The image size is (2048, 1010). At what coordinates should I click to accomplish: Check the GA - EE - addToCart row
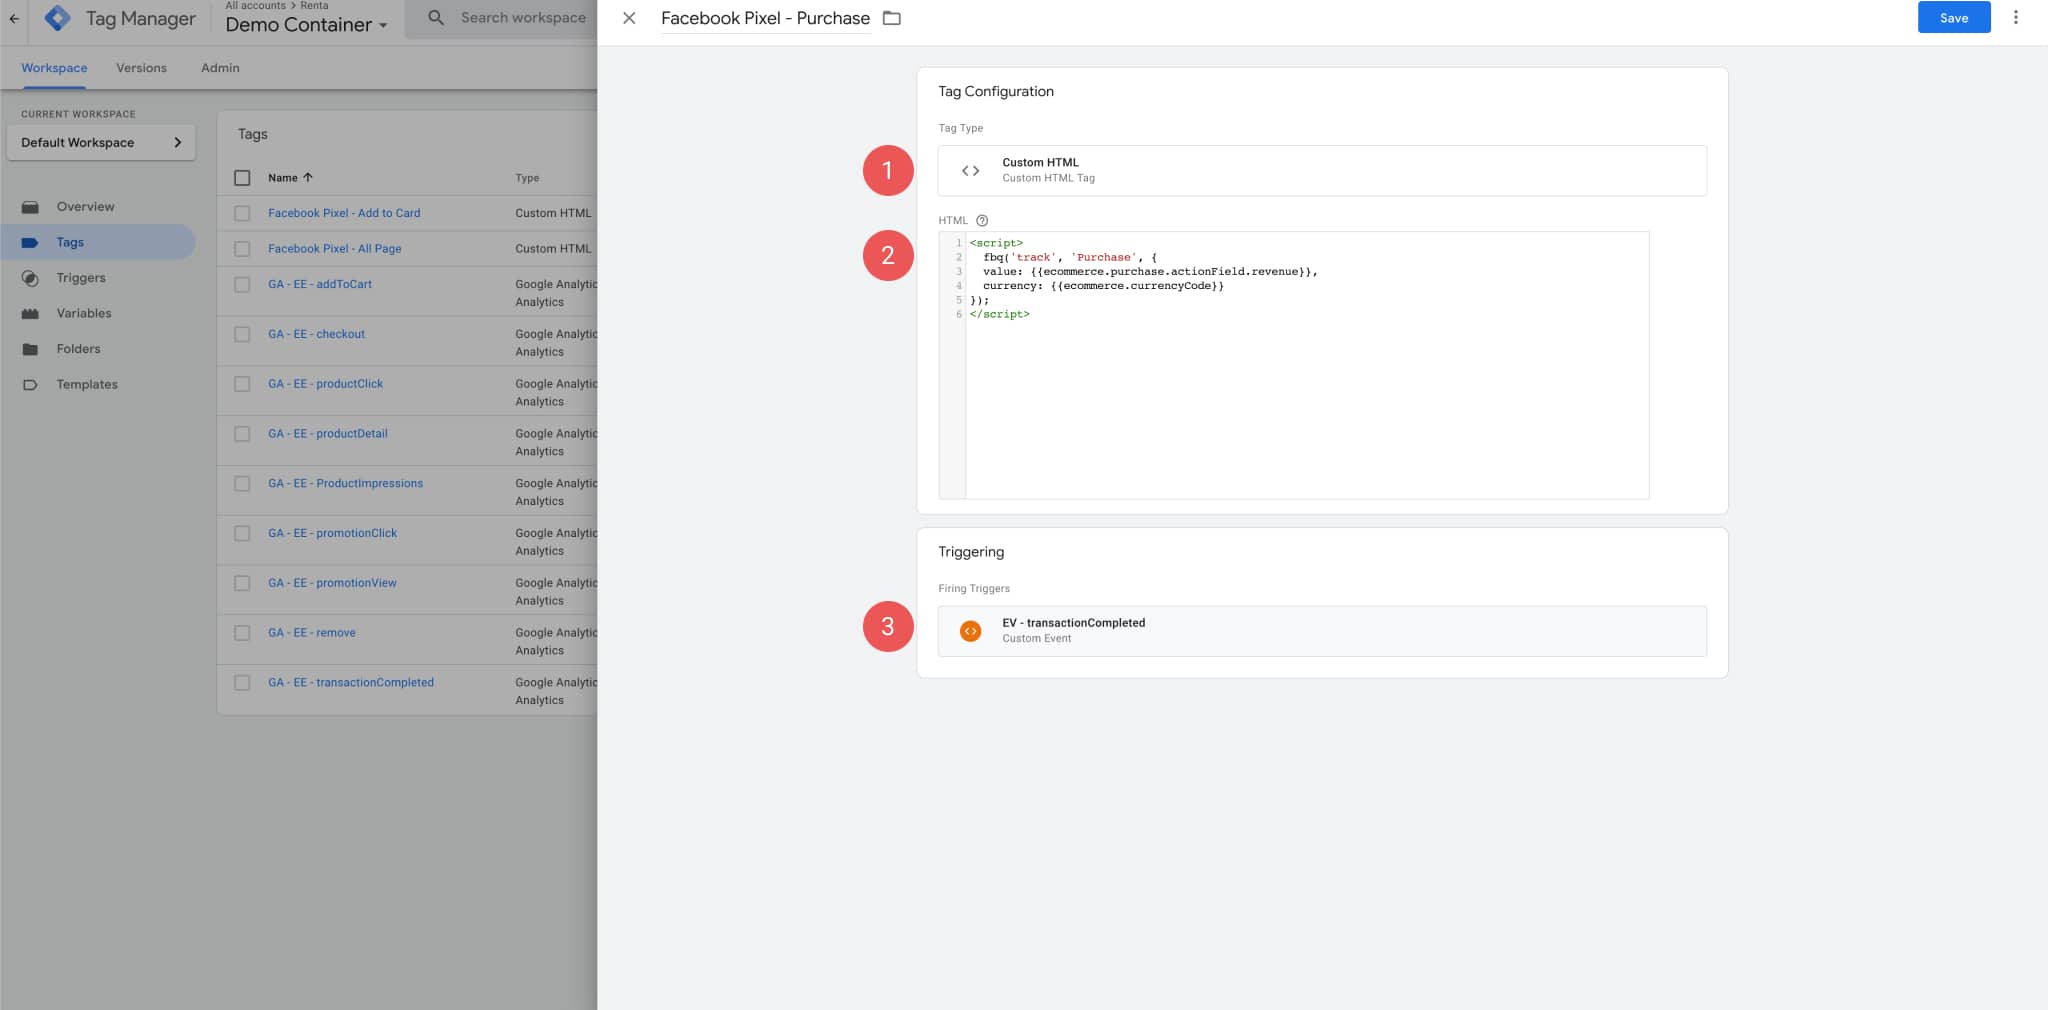click(x=242, y=285)
